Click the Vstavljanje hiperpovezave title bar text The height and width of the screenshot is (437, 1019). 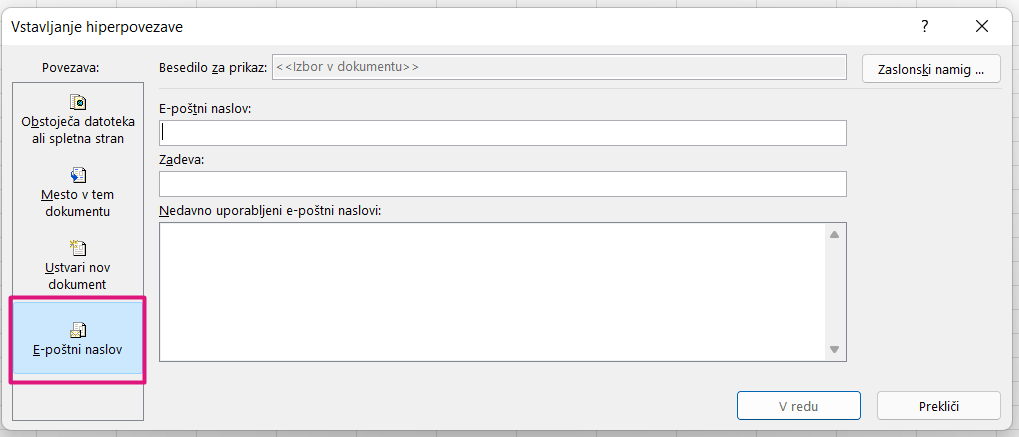(97, 27)
